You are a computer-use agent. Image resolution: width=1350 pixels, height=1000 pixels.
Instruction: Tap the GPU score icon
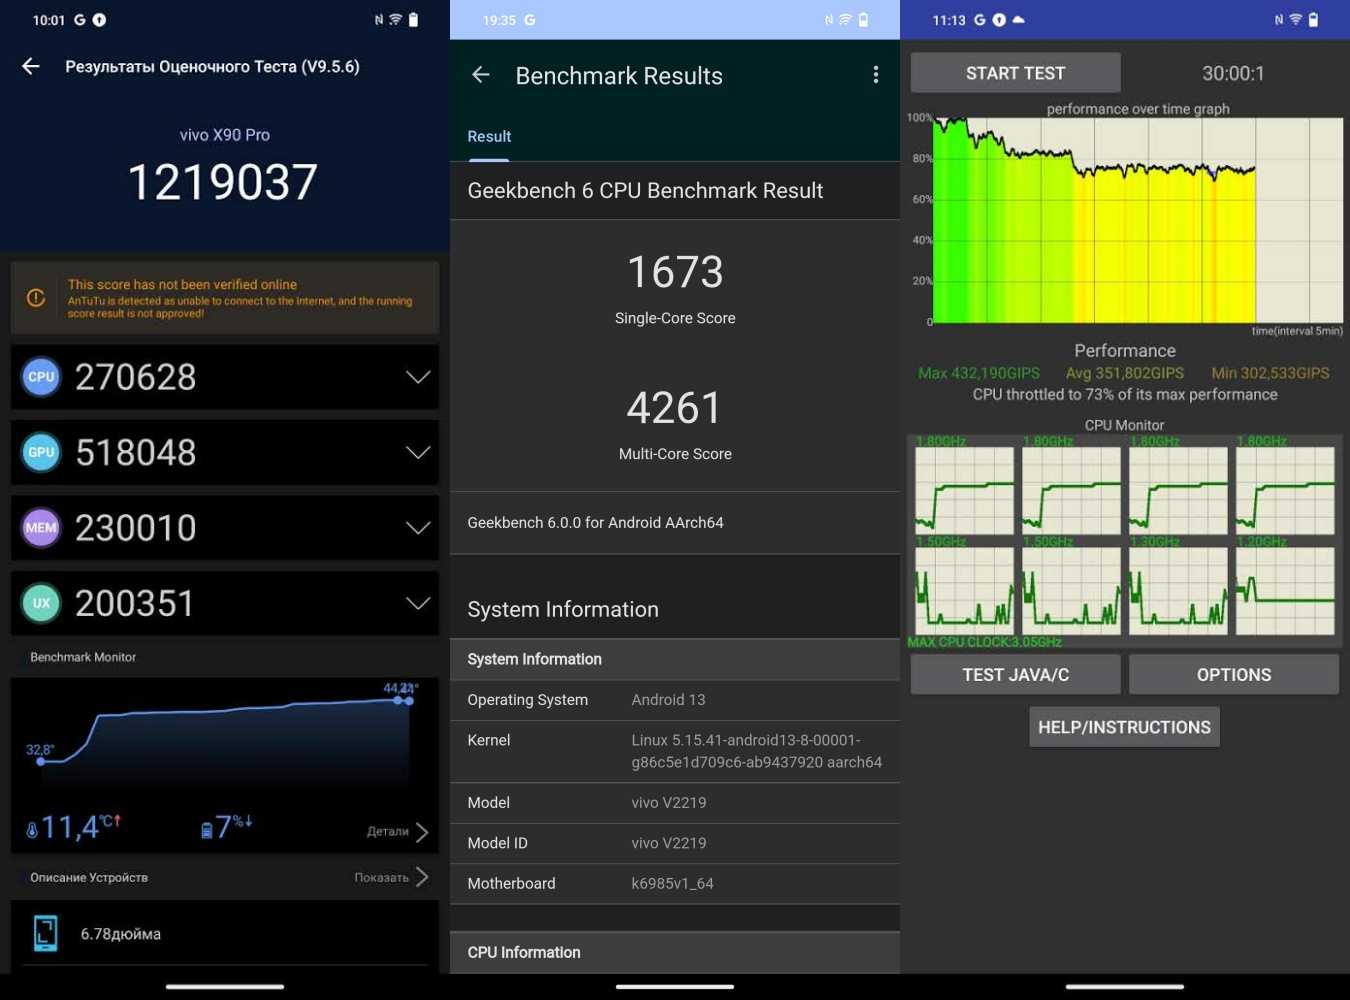tap(41, 452)
